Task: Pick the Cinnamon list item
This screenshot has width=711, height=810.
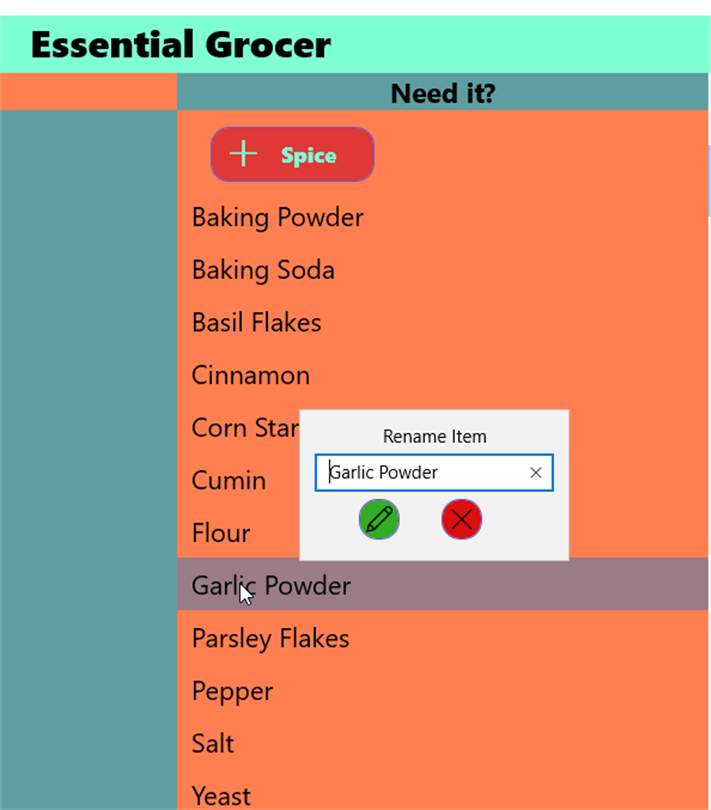Action: tap(251, 376)
